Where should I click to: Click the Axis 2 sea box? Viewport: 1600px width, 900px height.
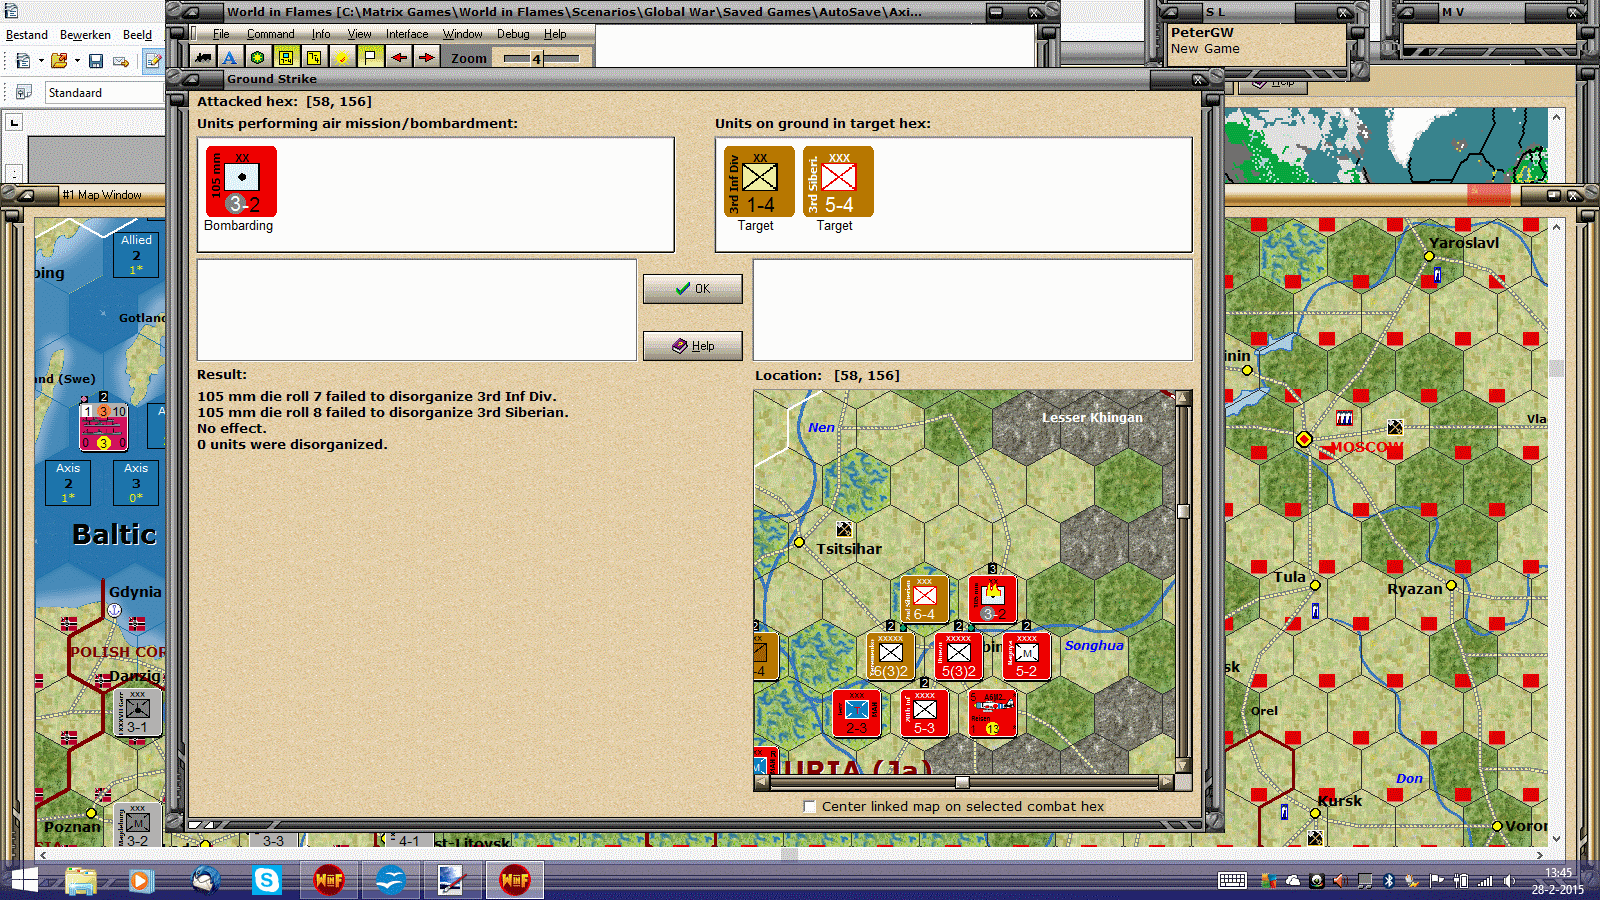(68, 483)
